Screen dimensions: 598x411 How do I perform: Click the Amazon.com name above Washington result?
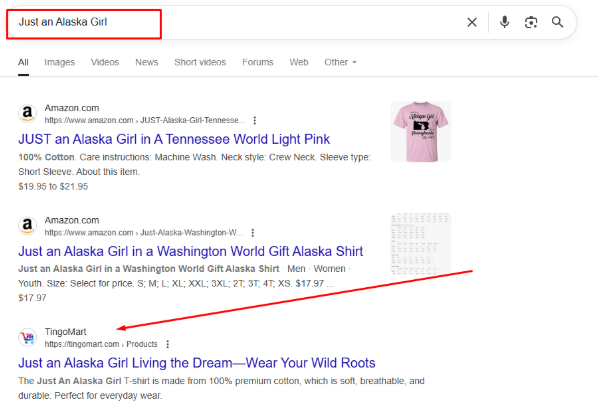tap(72, 220)
